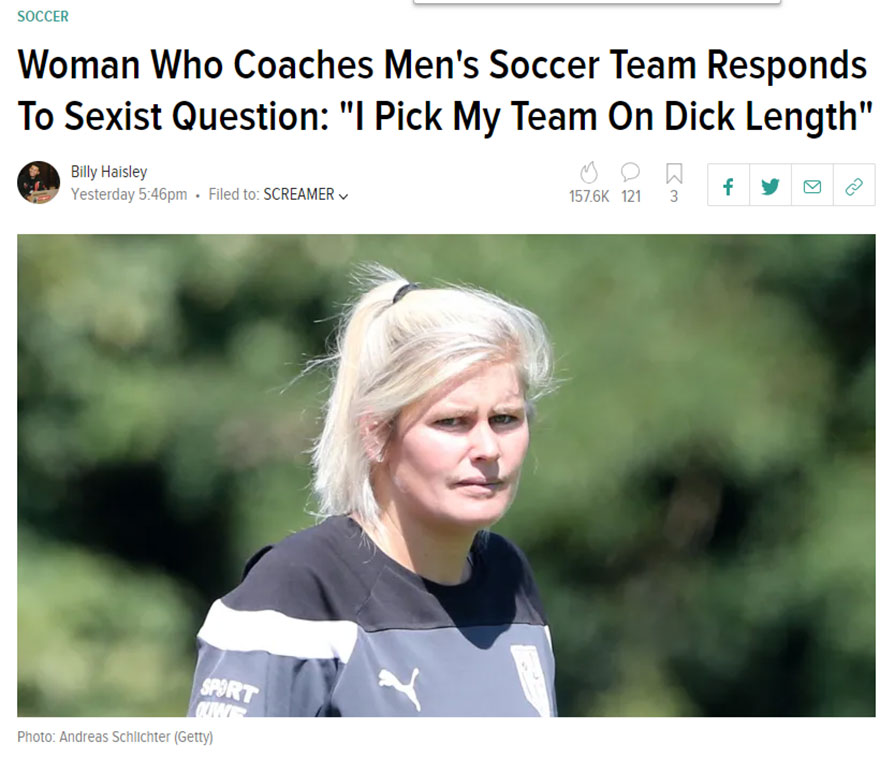Click the article headline about soccer coach
880x772 pixels.
pyautogui.click(x=442, y=91)
